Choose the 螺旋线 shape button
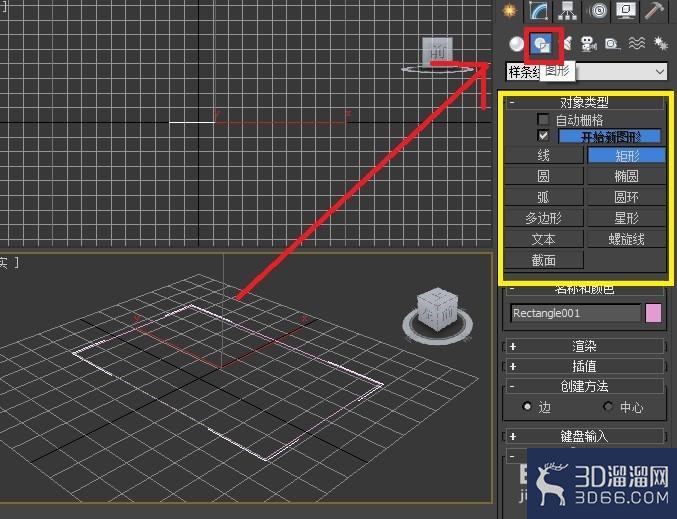677x519 pixels. coord(627,239)
